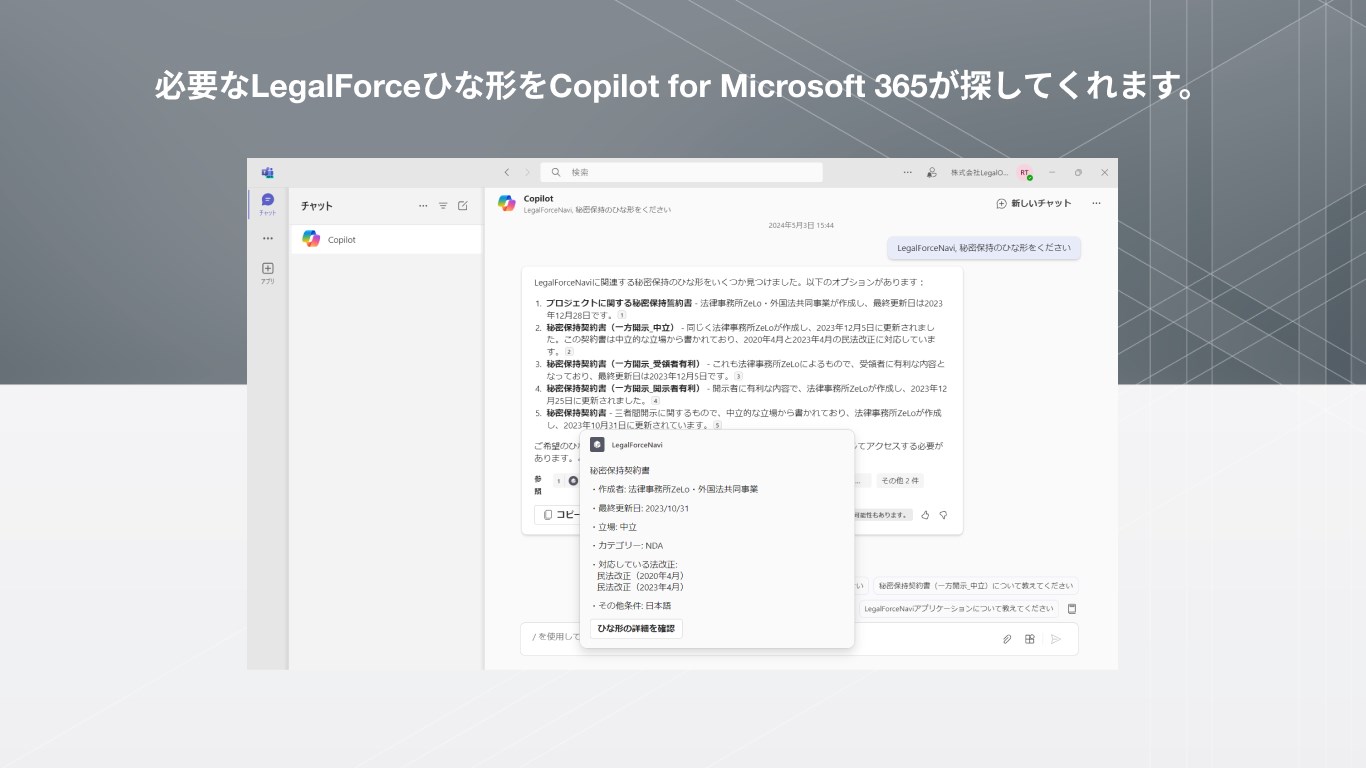Click the LegalForceNavi icon in popup card

597,445
